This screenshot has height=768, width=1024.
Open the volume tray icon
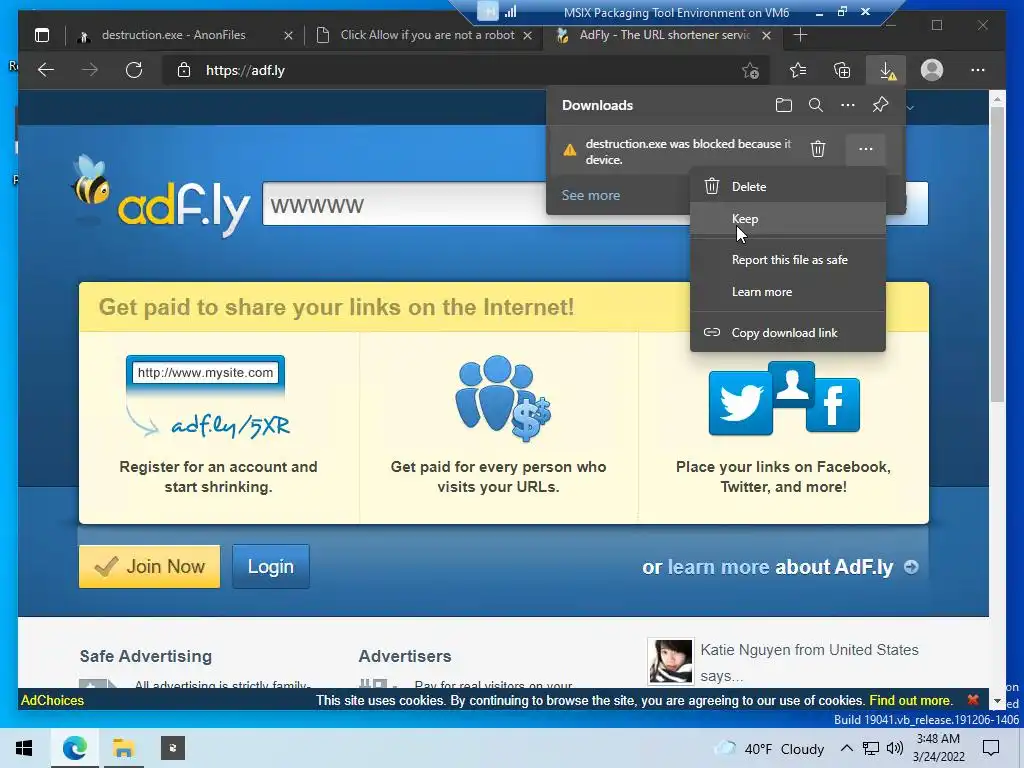click(x=895, y=748)
